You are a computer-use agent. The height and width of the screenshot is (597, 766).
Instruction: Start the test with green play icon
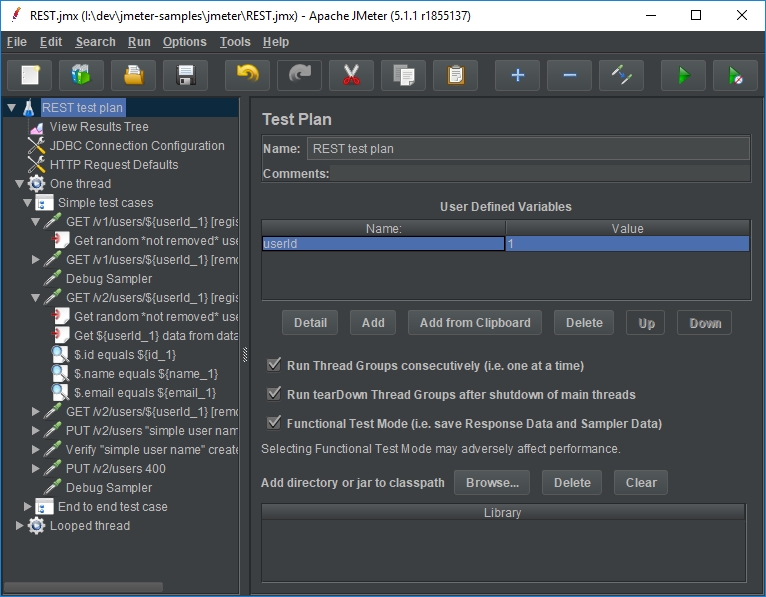683,76
